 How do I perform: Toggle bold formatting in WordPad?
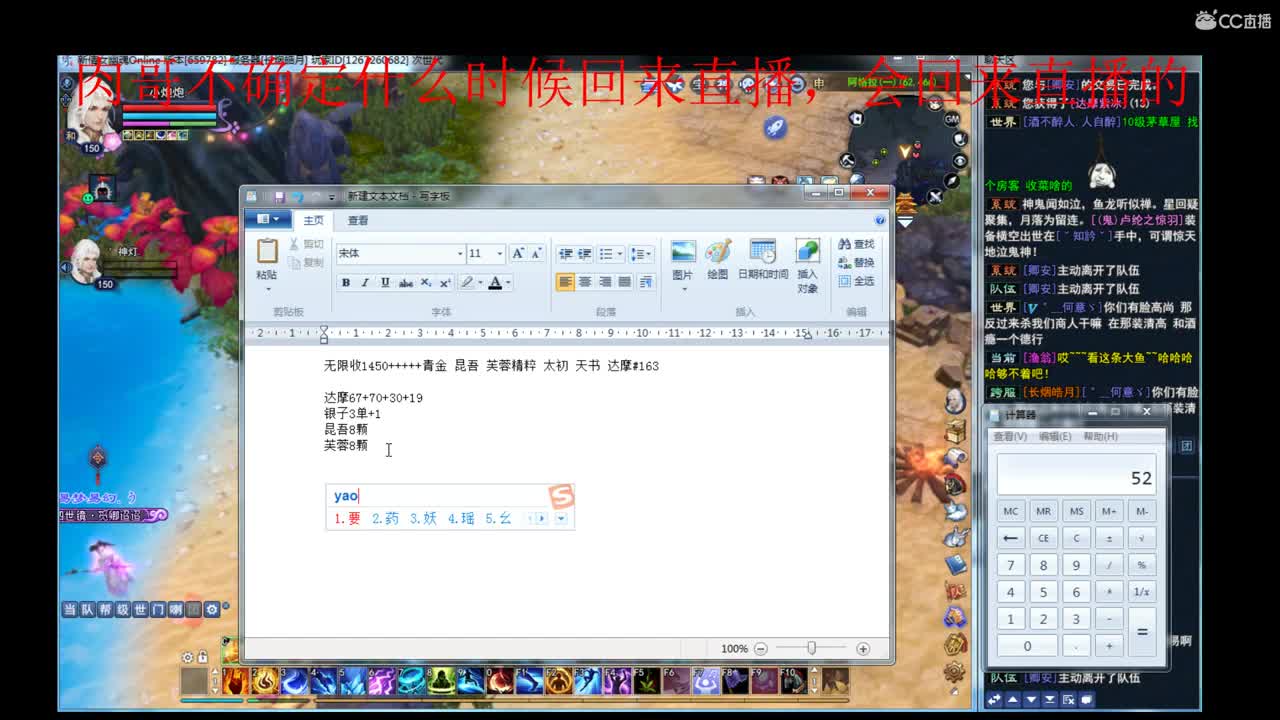click(x=346, y=283)
